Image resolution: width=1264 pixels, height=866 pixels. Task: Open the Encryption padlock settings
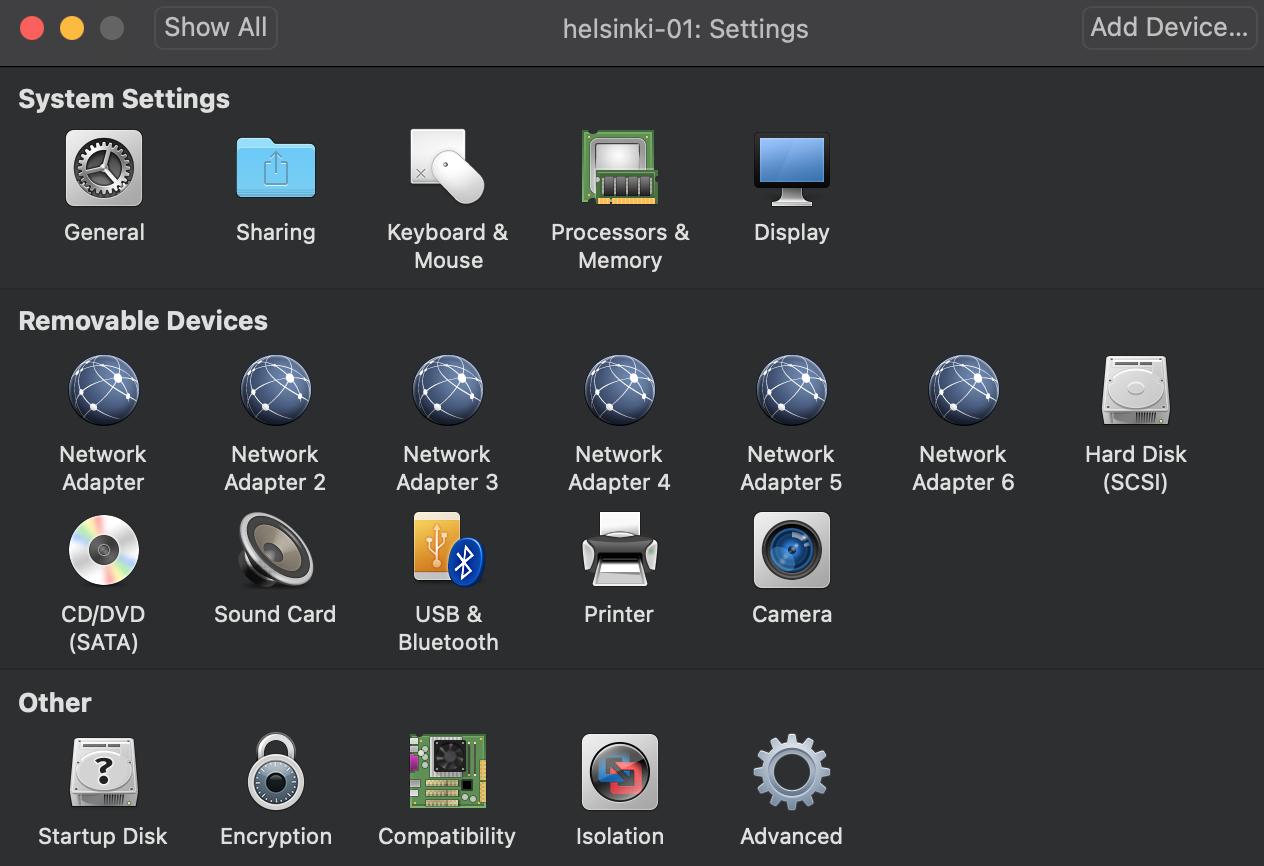click(x=276, y=773)
